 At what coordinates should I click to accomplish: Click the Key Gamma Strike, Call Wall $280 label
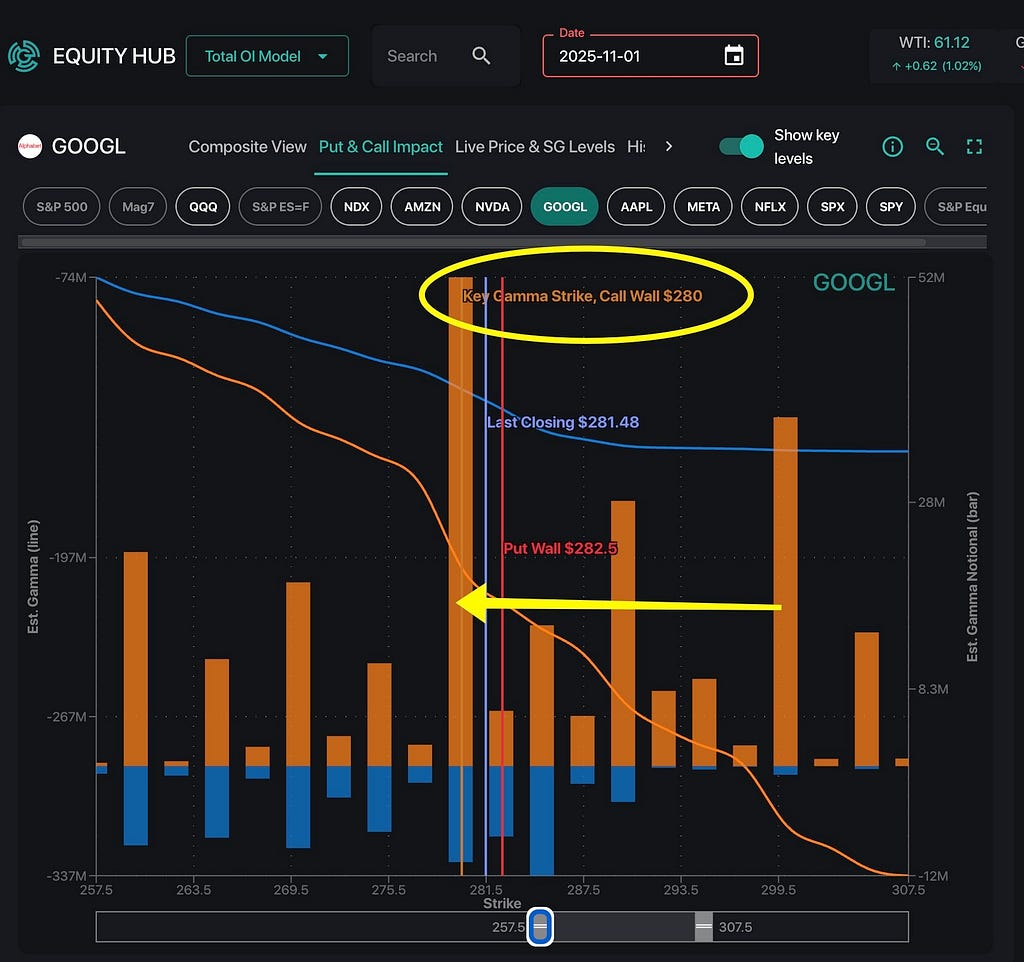click(583, 296)
